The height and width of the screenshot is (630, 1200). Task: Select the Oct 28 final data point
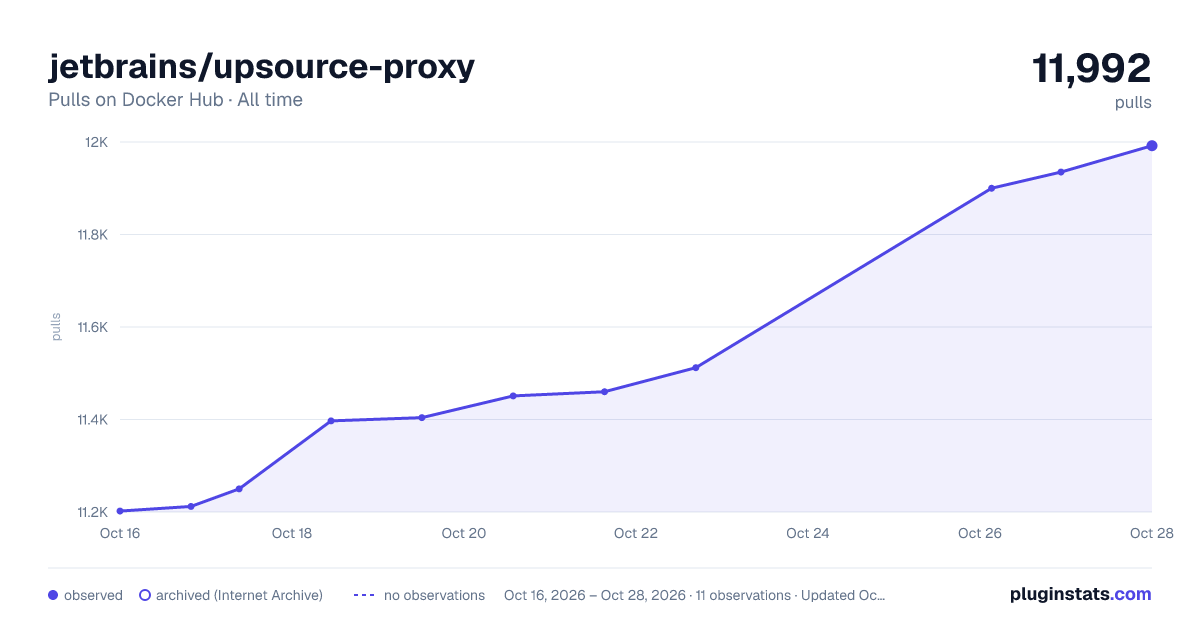[x=1152, y=146]
